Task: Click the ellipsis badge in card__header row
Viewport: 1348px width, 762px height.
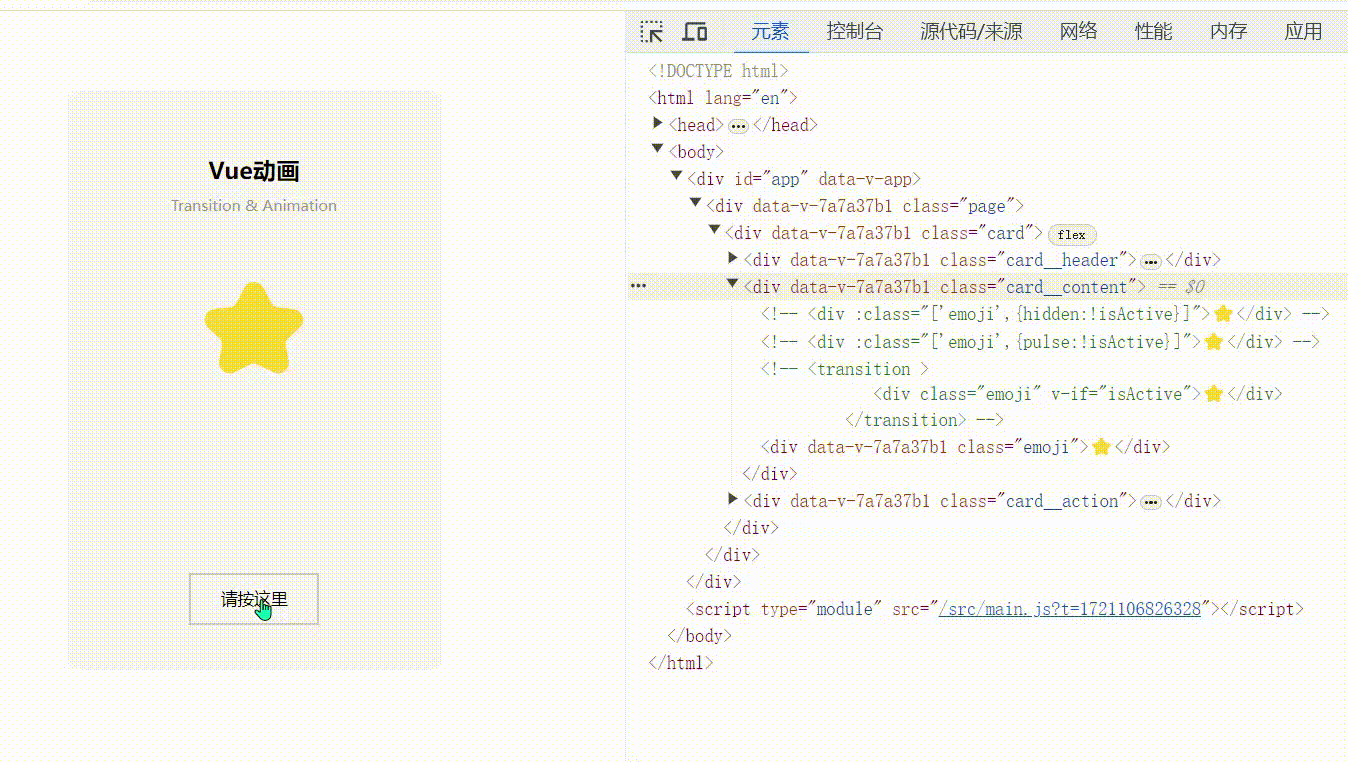Action: (1151, 261)
